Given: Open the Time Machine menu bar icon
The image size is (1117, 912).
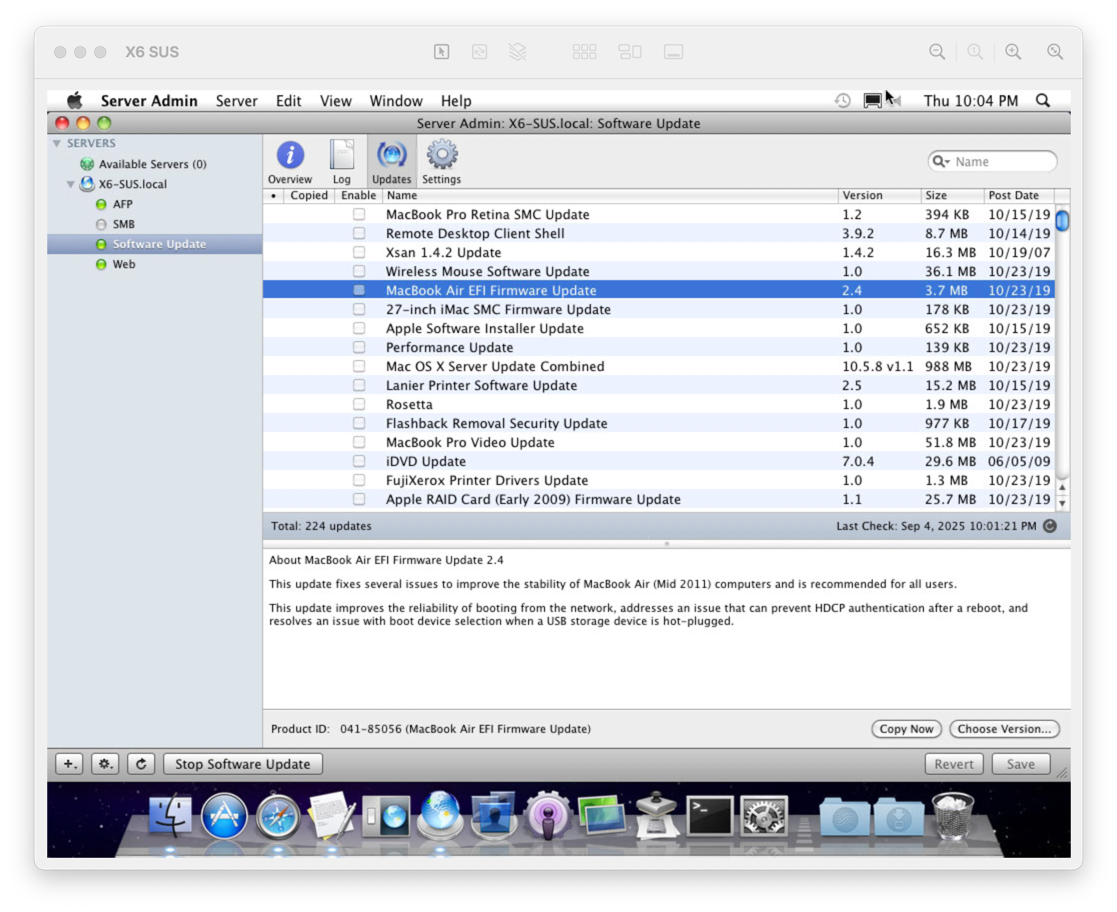Looking at the screenshot, I should coord(843,100).
